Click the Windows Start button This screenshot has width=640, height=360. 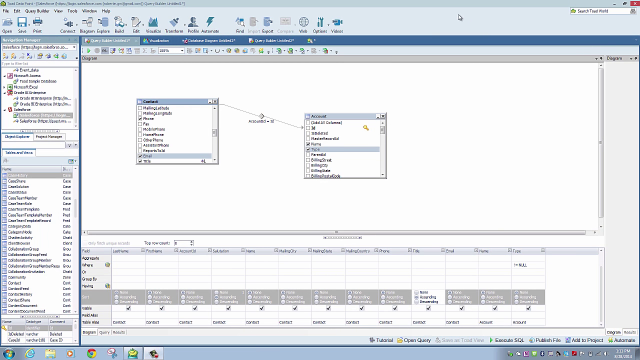9,353
